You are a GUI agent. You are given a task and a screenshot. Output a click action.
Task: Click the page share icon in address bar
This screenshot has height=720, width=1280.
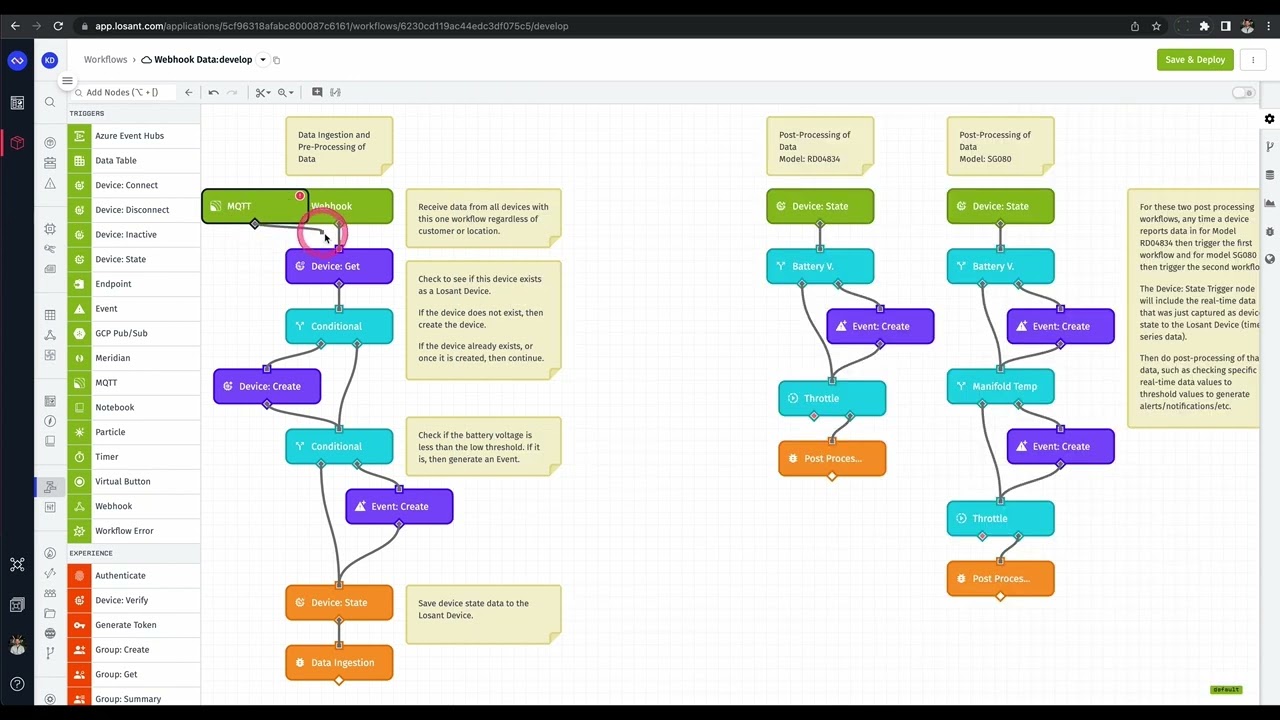click(x=1135, y=26)
